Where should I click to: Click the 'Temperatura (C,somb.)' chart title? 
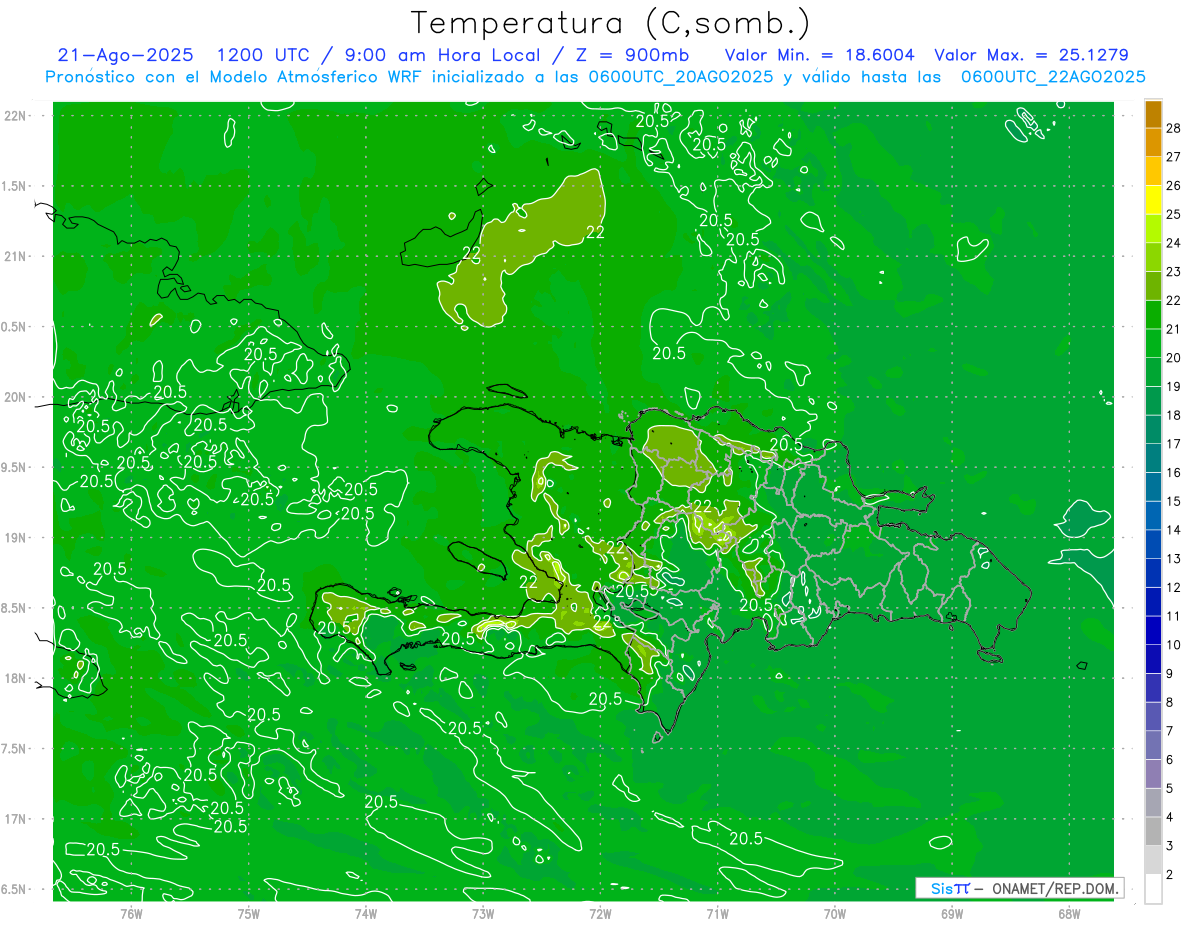coord(611,23)
